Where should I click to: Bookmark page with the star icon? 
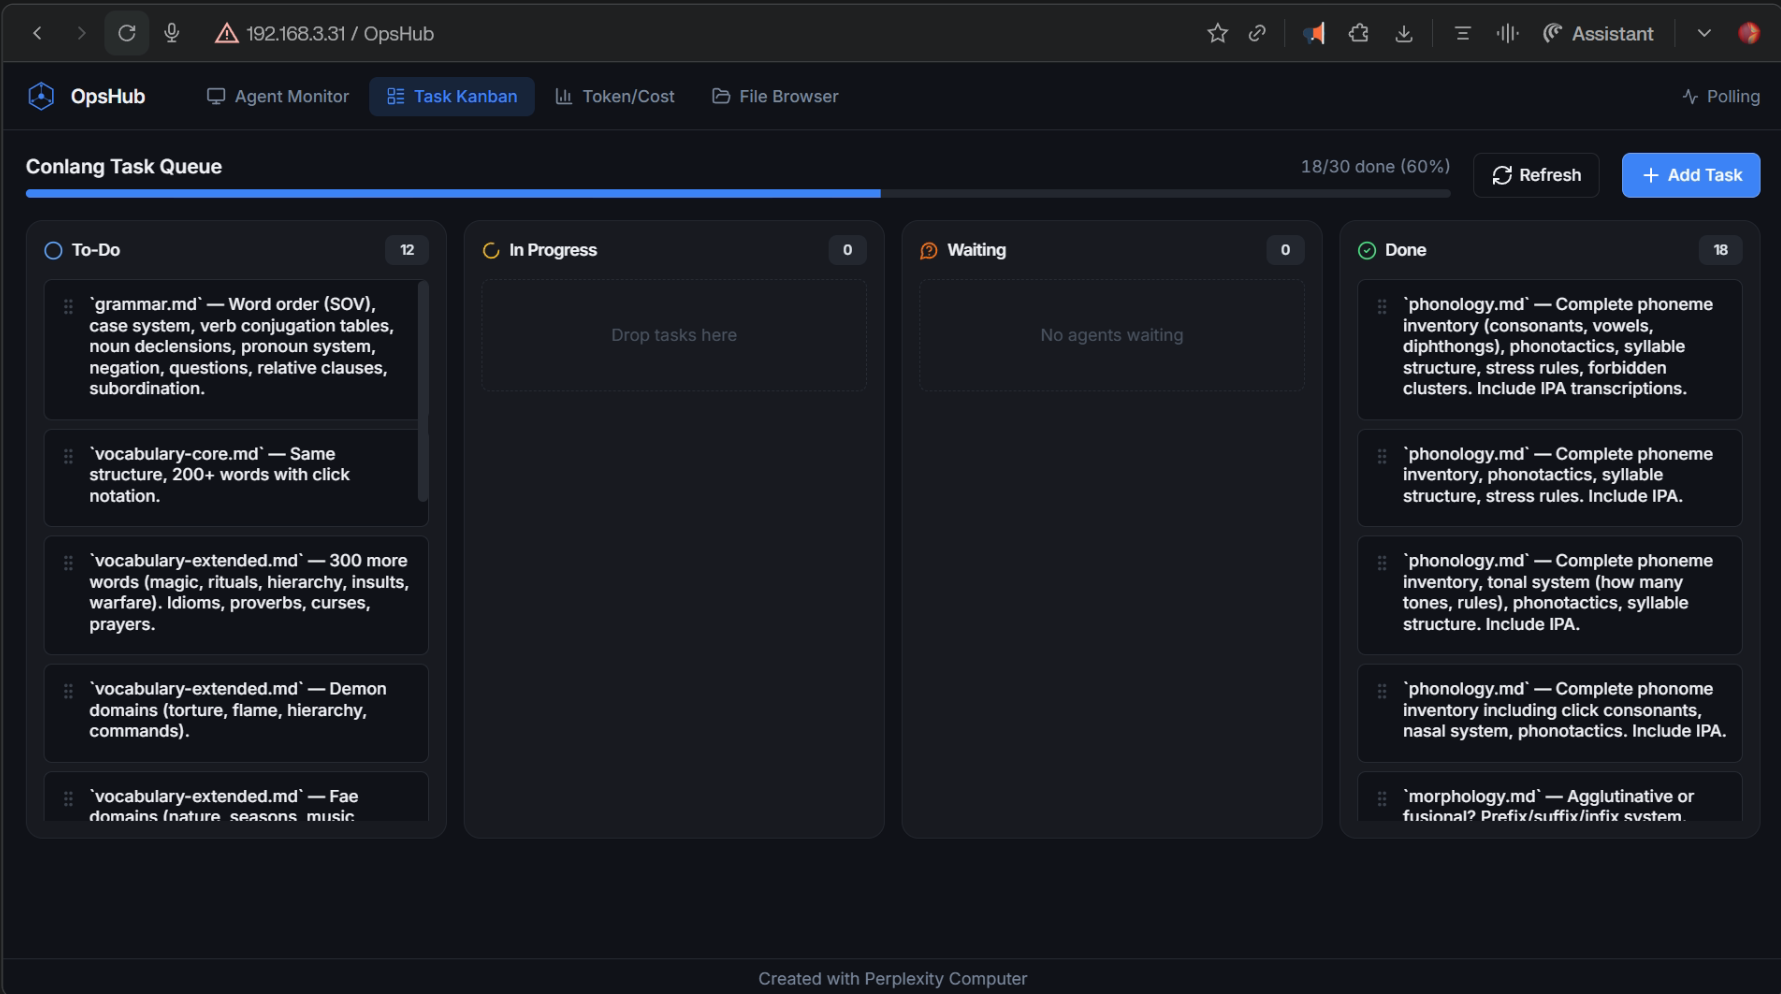pos(1217,33)
